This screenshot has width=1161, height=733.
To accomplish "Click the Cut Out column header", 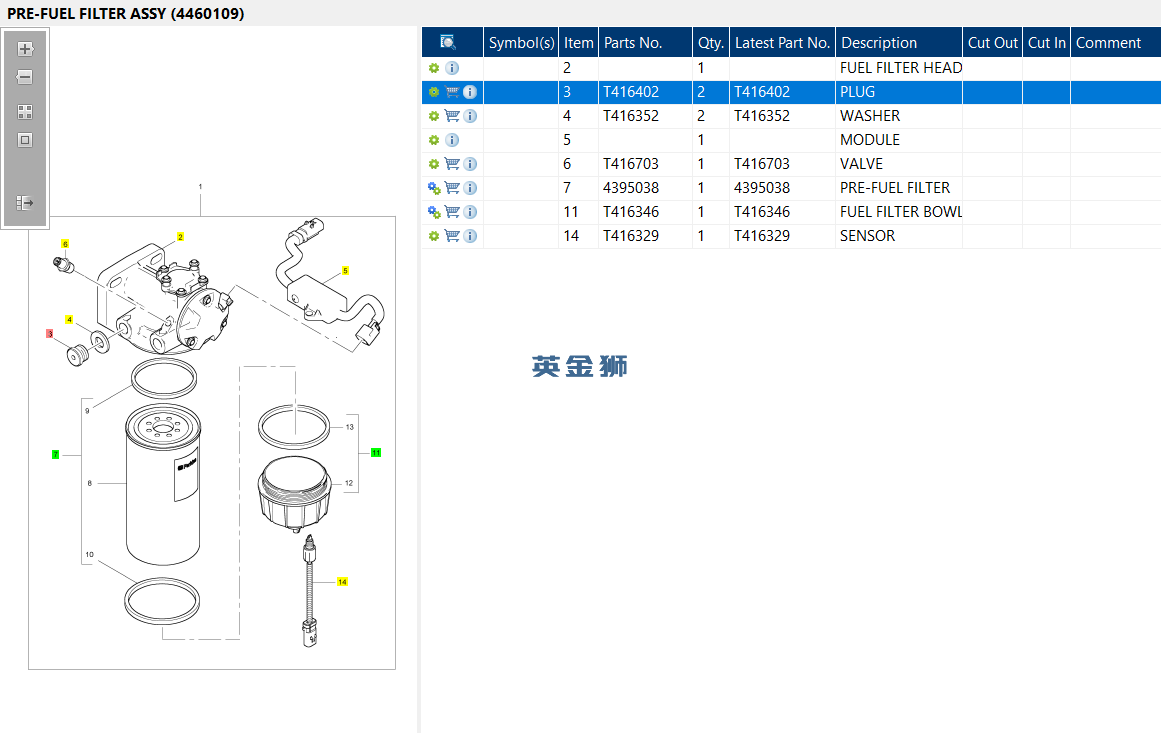I will point(992,42).
